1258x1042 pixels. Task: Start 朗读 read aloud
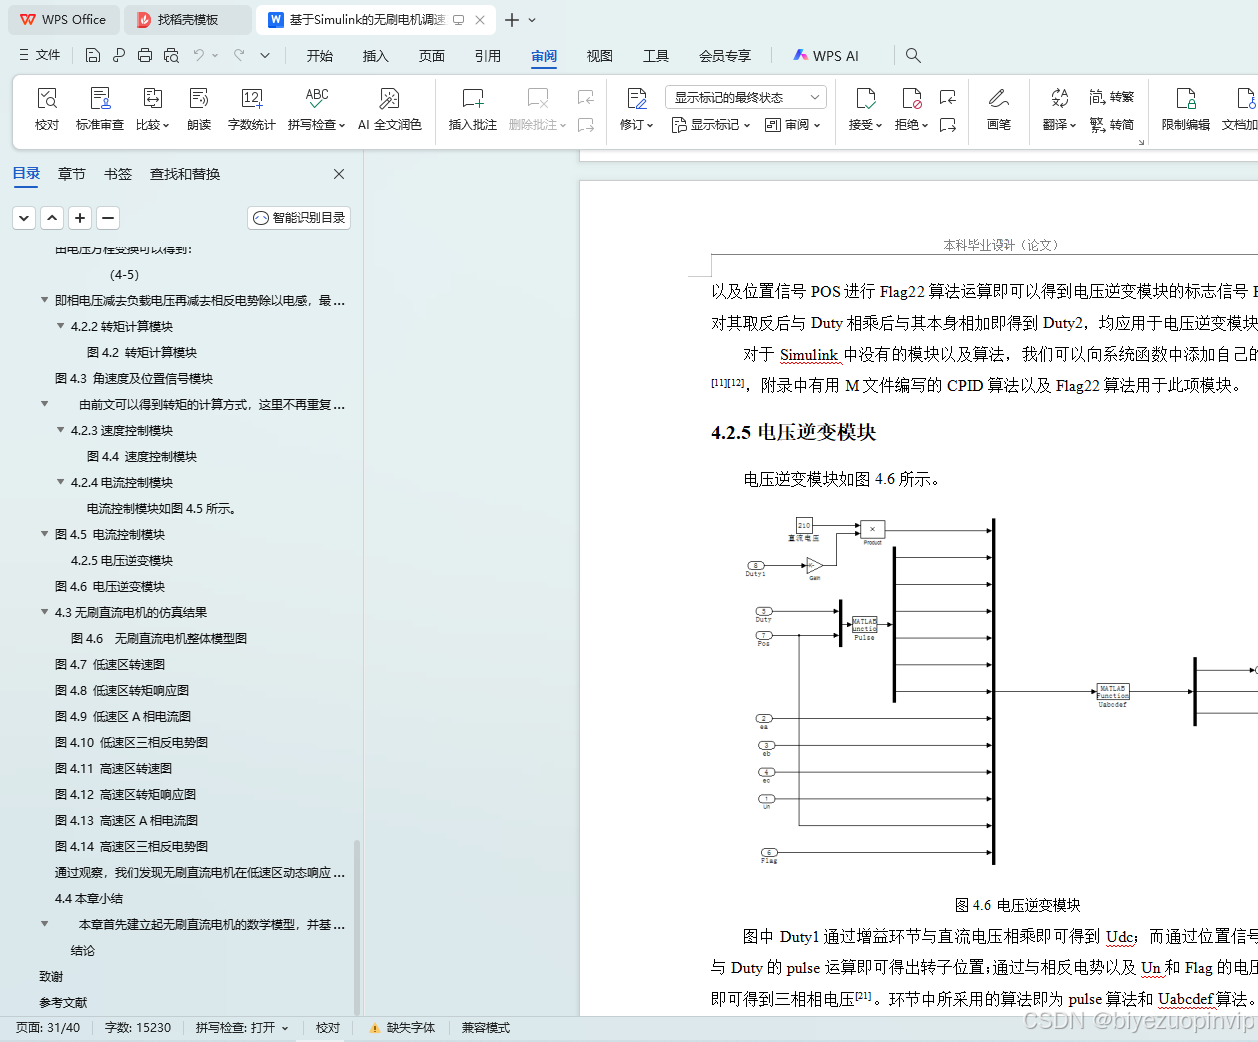pyautogui.click(x=199, y=109)
